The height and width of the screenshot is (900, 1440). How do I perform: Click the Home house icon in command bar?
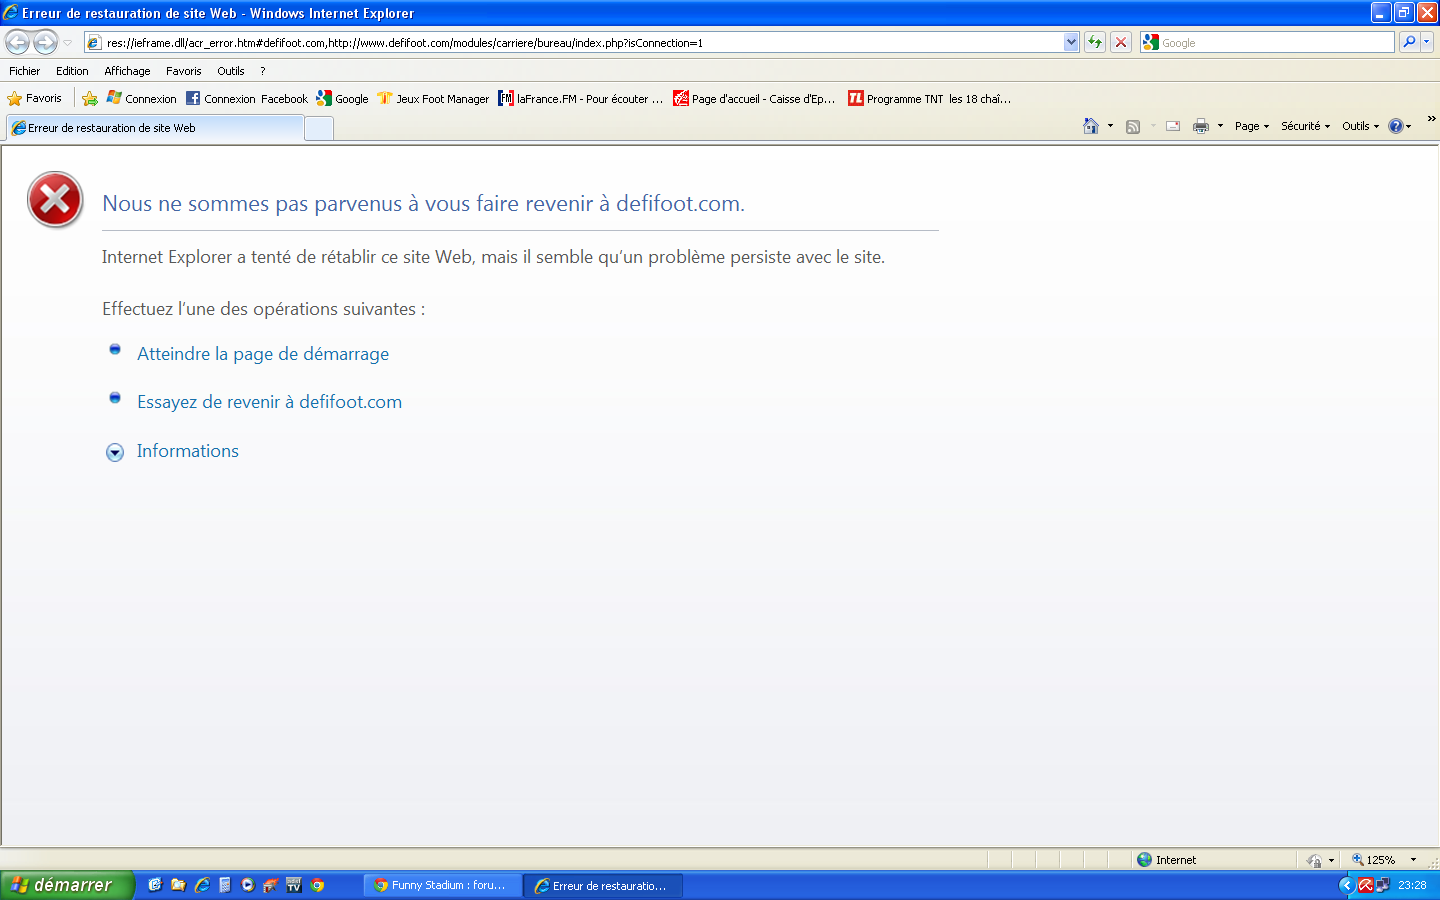(1091, 126)
